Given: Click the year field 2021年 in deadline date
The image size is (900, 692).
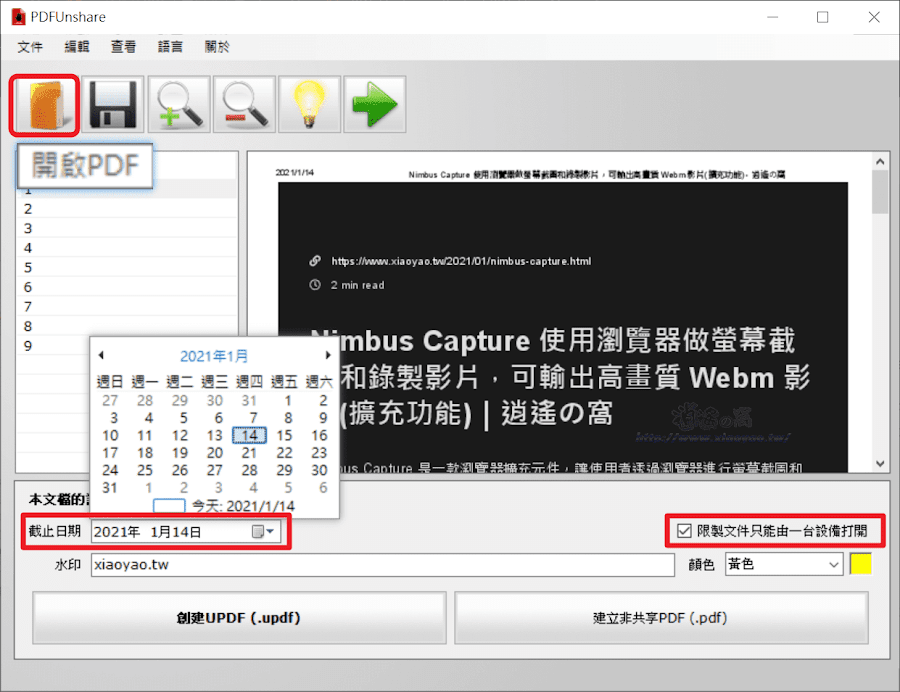Looking at the screenshot, I should coord(117,532).
